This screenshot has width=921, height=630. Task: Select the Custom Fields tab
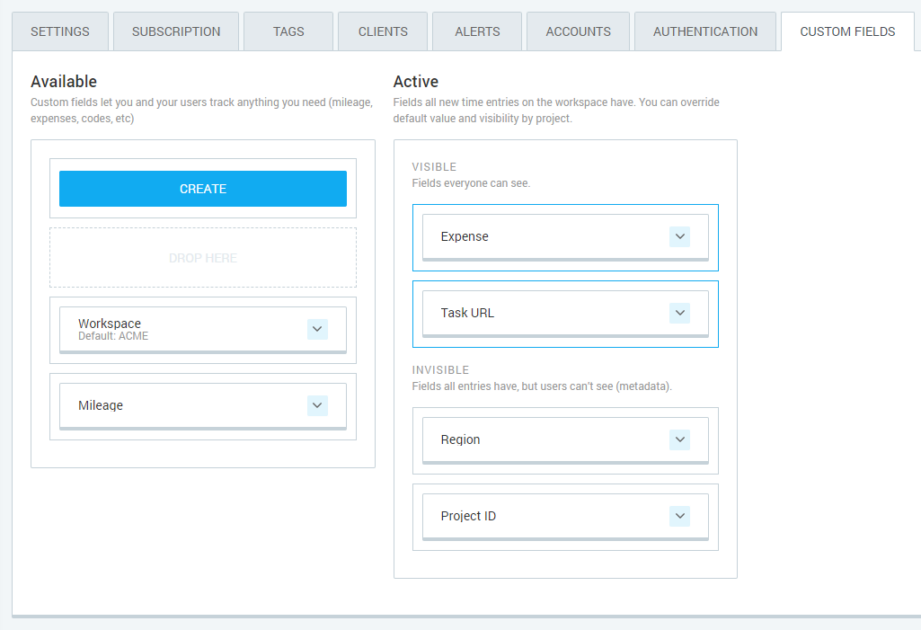tap(847, 32)
